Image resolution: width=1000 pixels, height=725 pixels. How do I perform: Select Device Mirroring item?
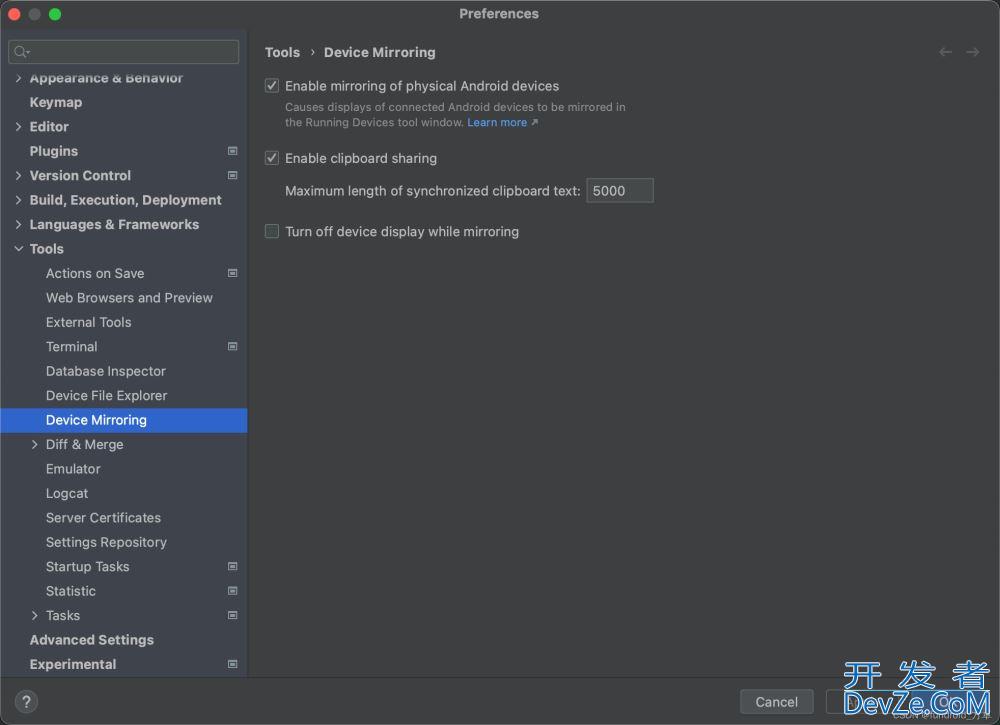pos(124,420)
